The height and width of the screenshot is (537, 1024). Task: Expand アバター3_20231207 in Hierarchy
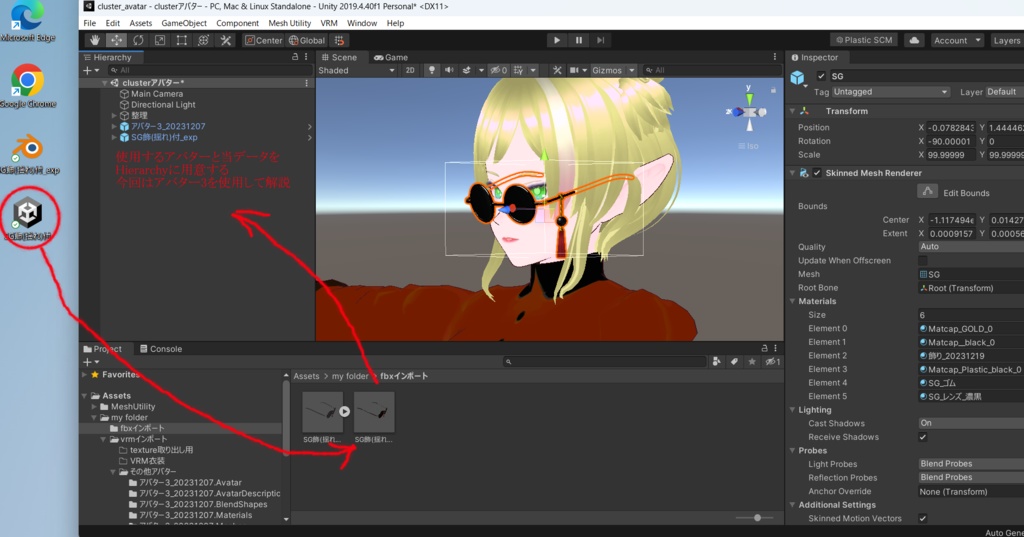pos(114,127)
